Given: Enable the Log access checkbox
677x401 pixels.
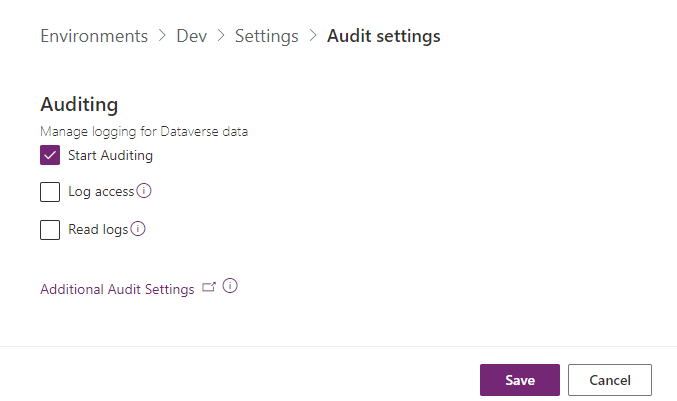Looking at the screenshot, I should 50,192.
